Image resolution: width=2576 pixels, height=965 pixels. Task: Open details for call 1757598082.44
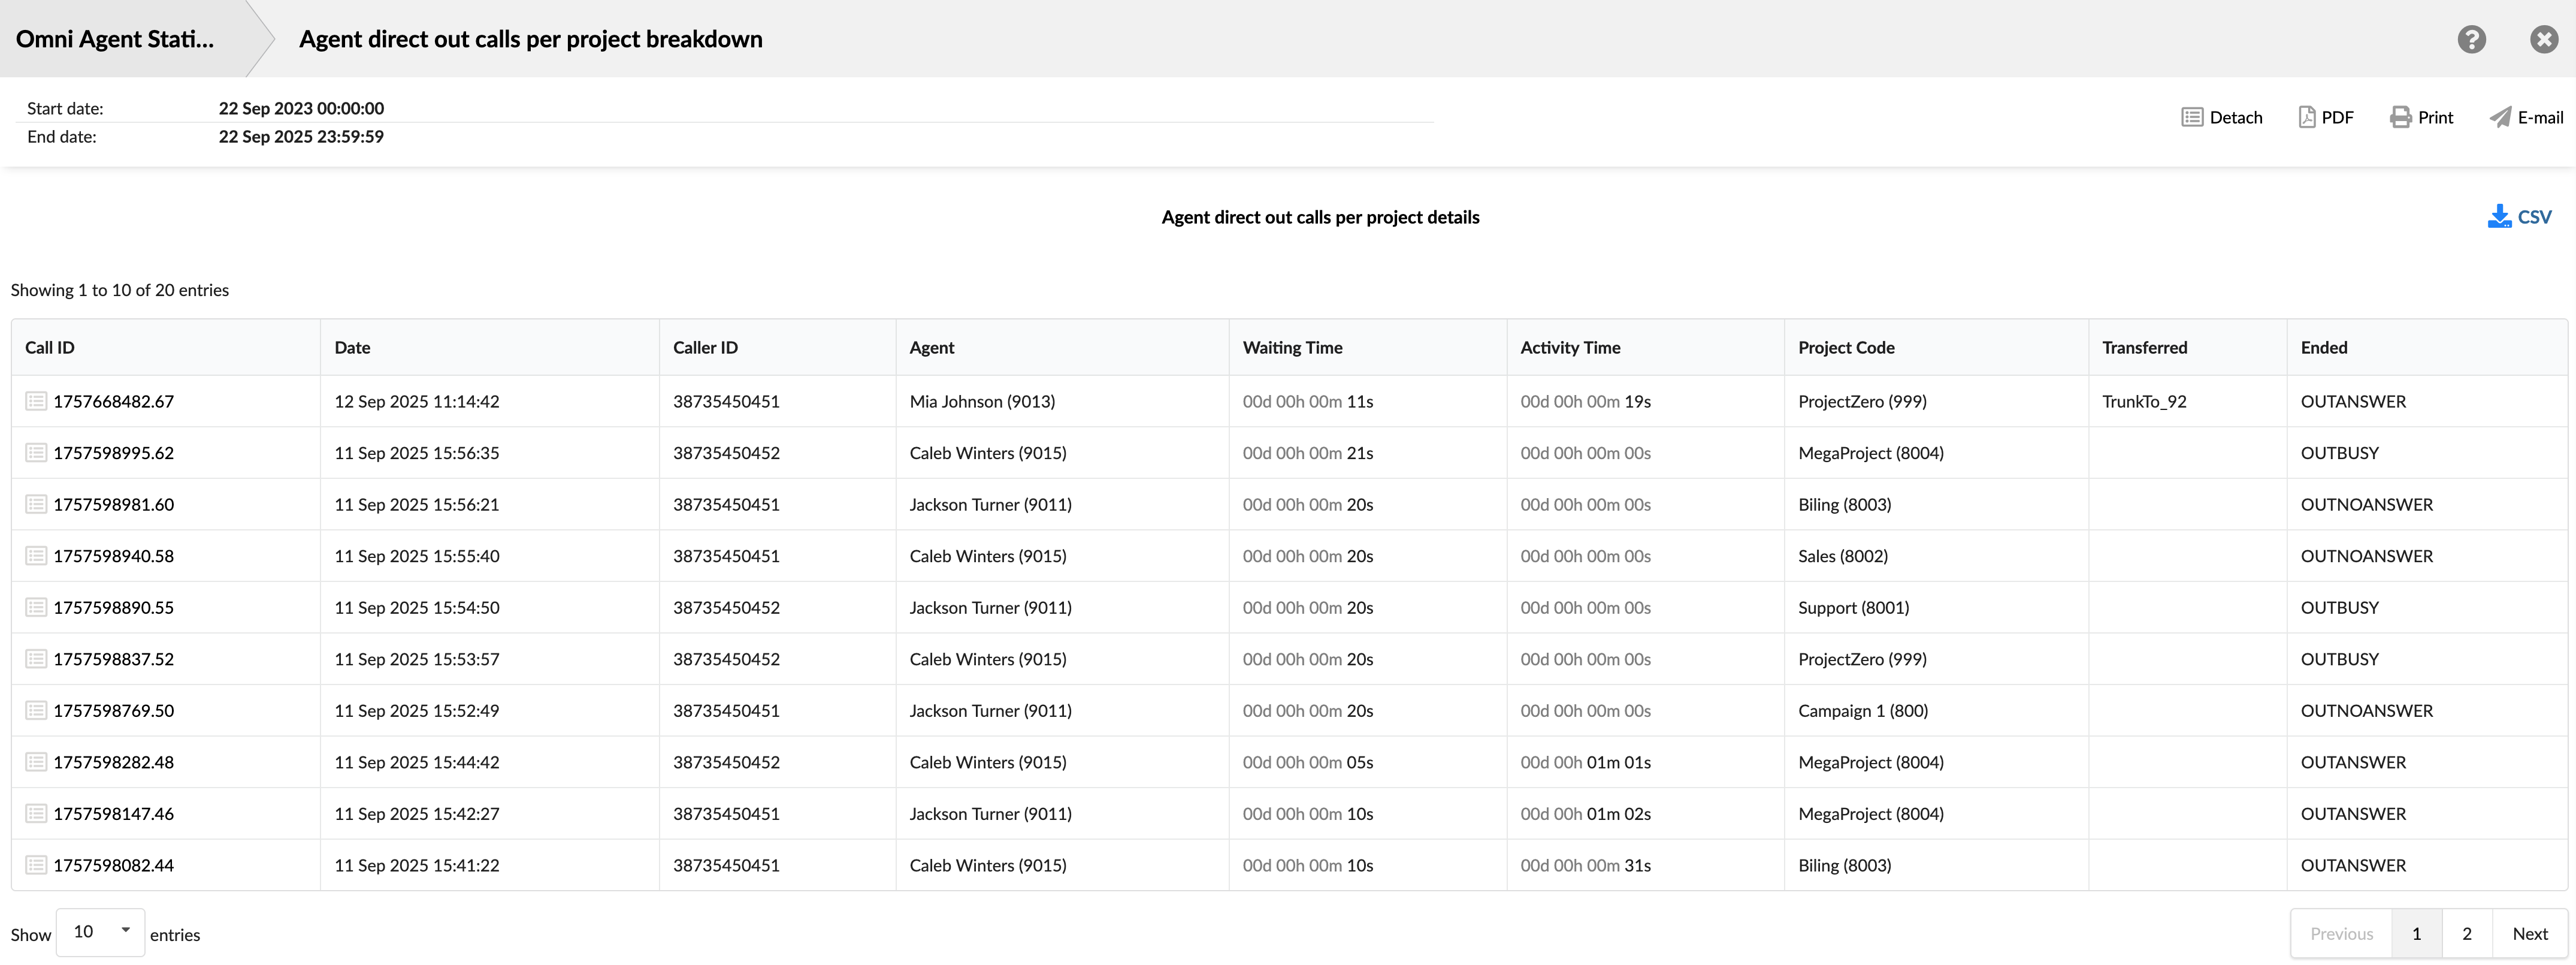click(35, 864)
